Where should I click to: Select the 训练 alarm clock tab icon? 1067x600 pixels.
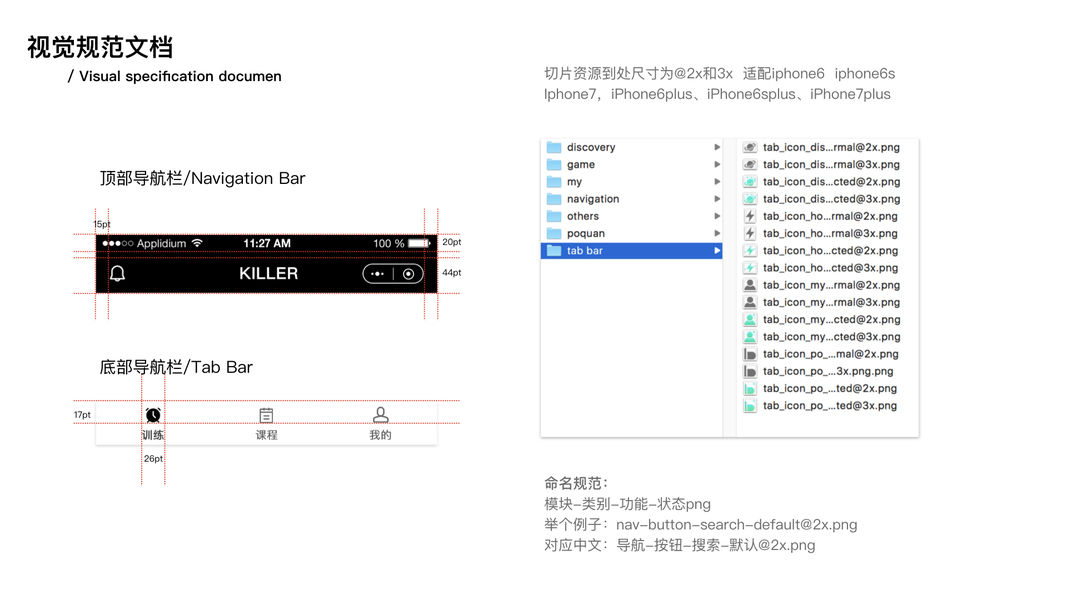click(x=153, y=415)
